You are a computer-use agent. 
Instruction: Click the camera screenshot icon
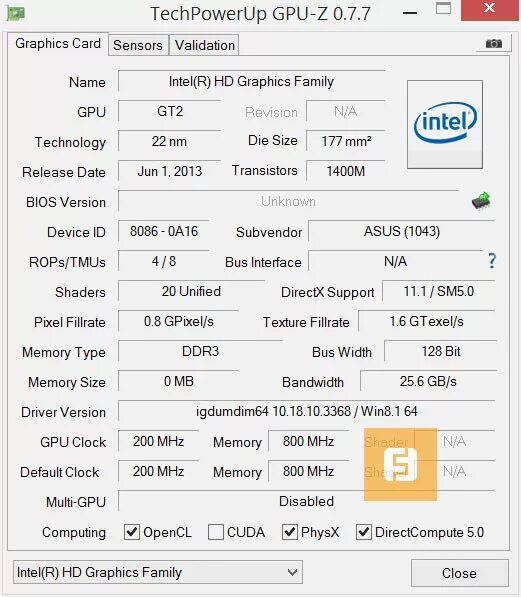pyautogui.click(x=494, y=43)
